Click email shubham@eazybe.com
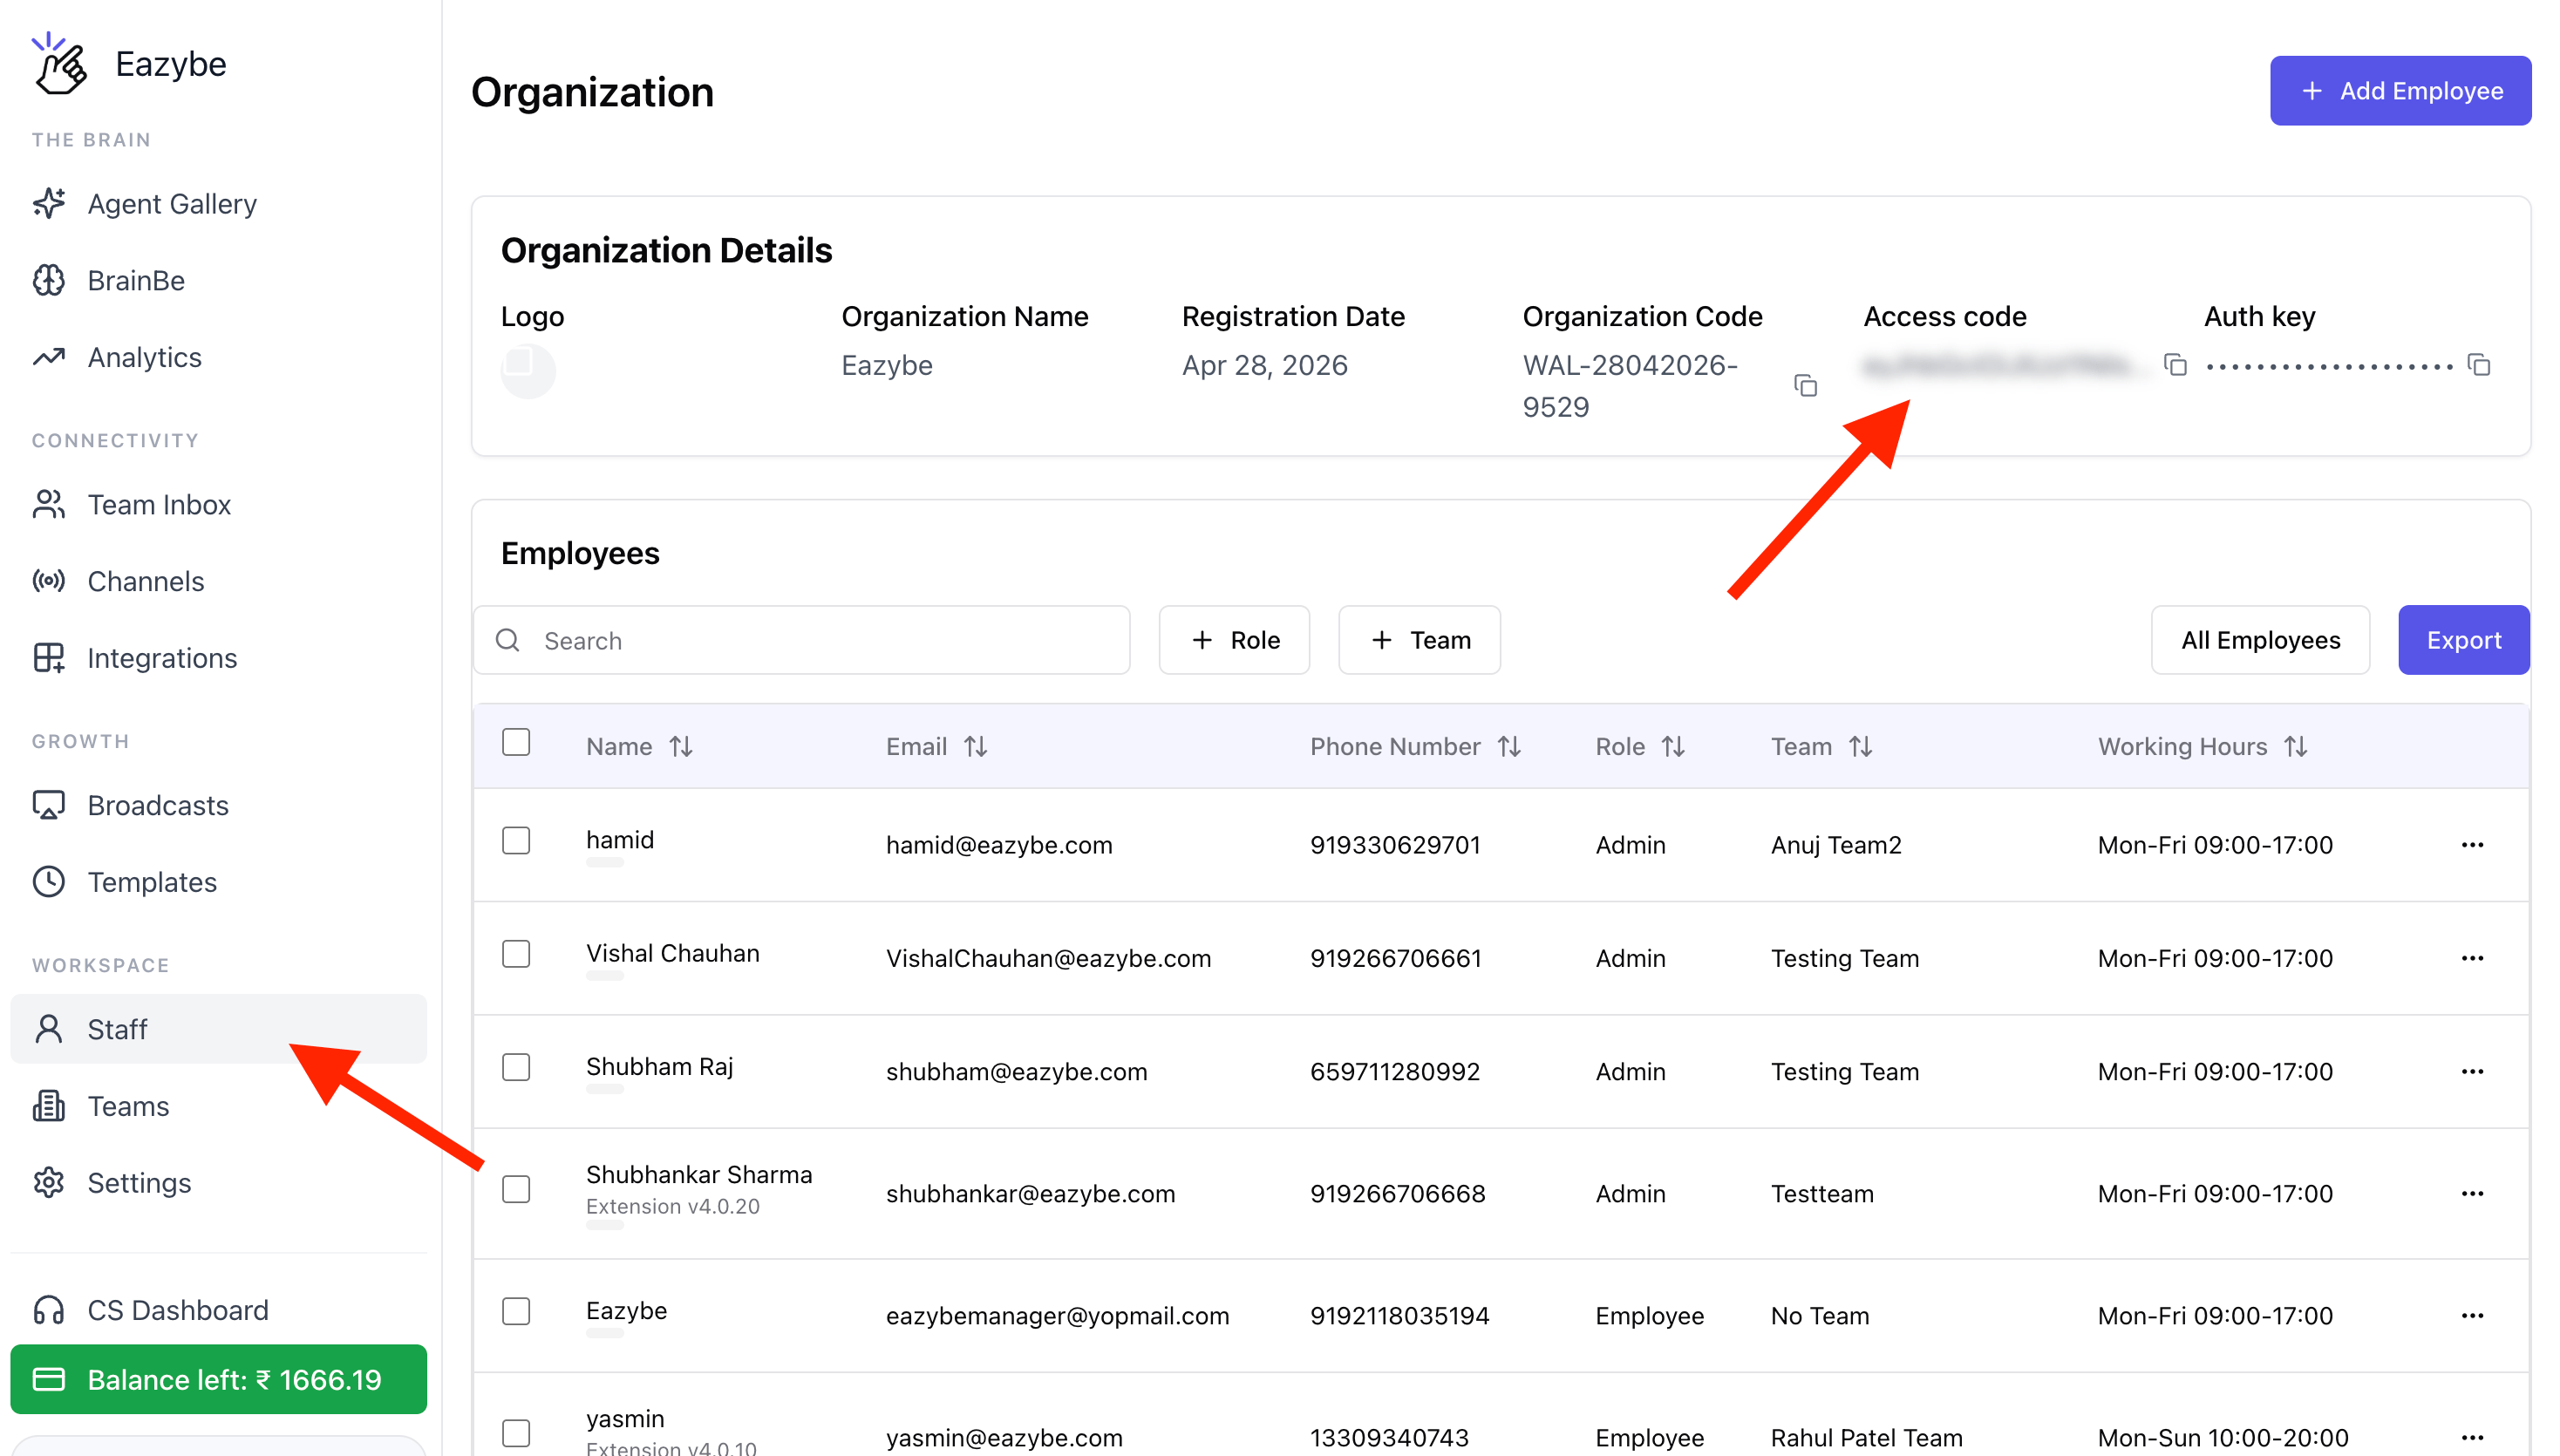 pos(1016,1072)
